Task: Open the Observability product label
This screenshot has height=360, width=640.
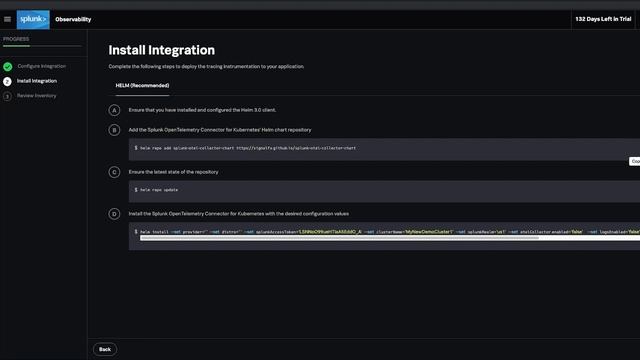Action: (73, 19)
